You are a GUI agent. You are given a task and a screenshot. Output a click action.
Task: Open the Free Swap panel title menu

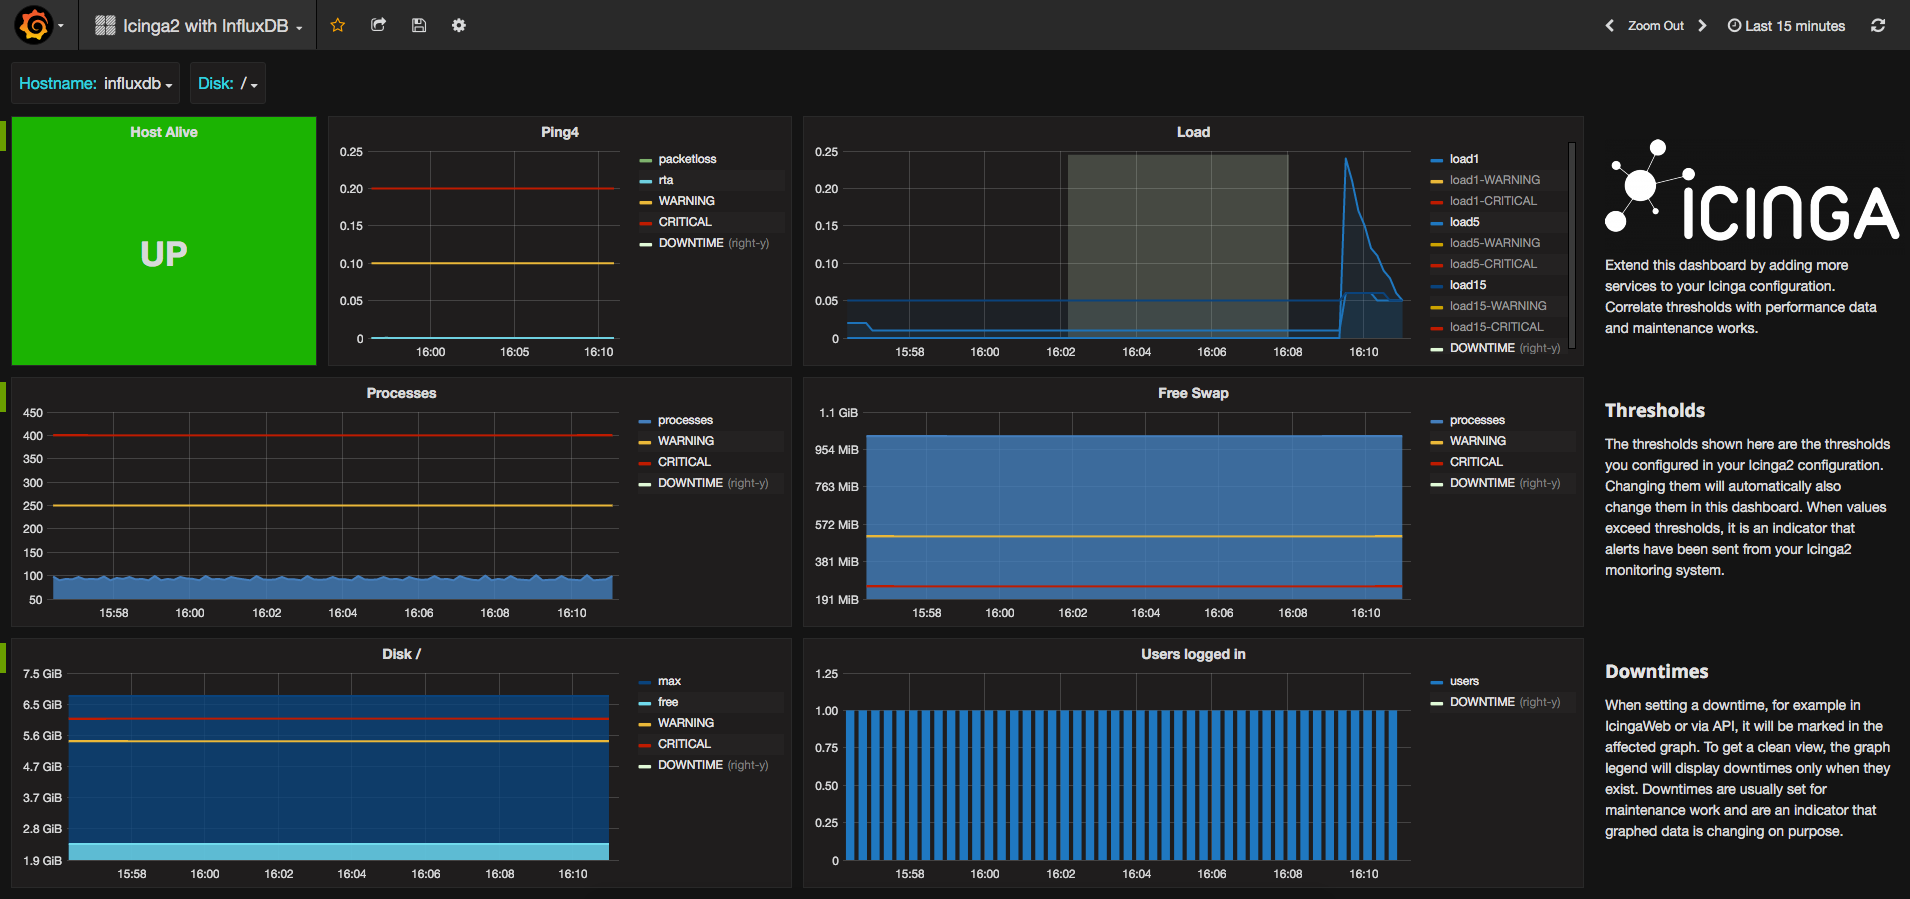click(1193, 393)
